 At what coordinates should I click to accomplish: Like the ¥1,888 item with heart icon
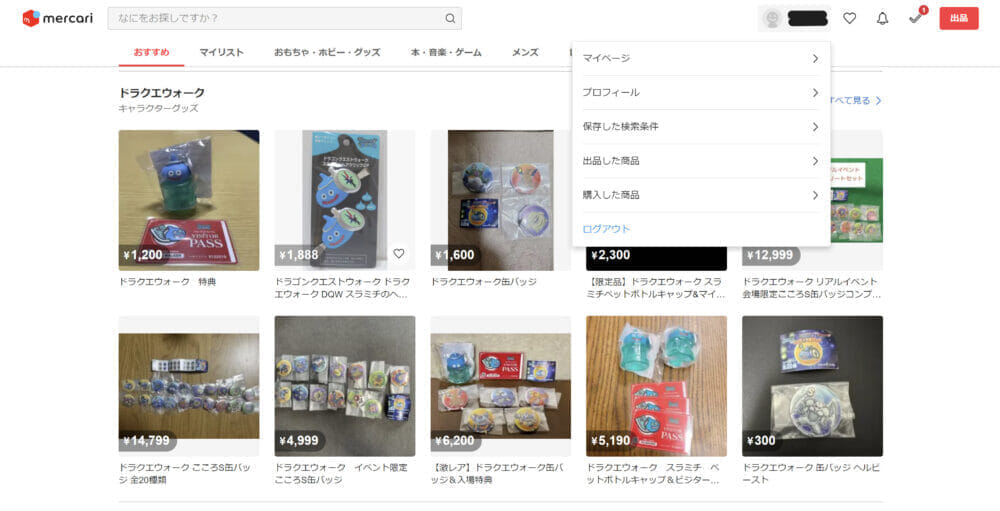[x=399, y=253]
